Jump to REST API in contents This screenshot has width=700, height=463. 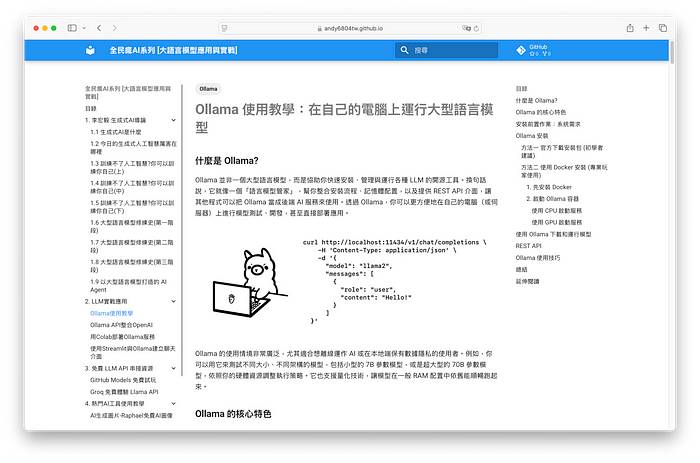pos(529,246)
